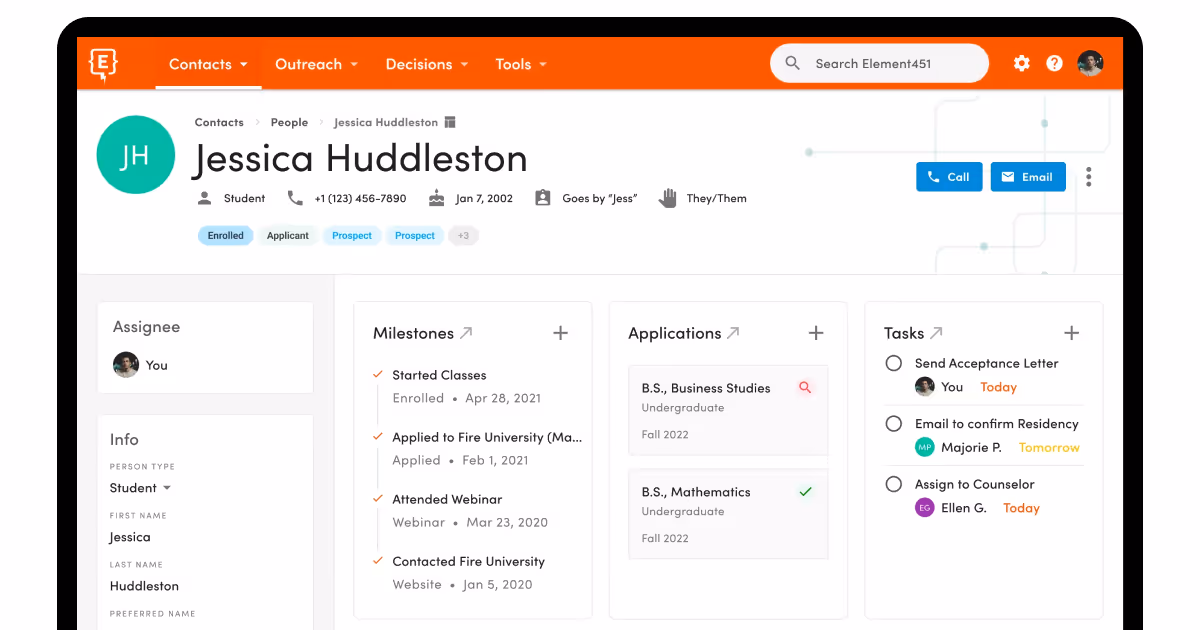Click the birthday cake icon
This screenshot has height=630, width=1200.
tap(436, 198)
